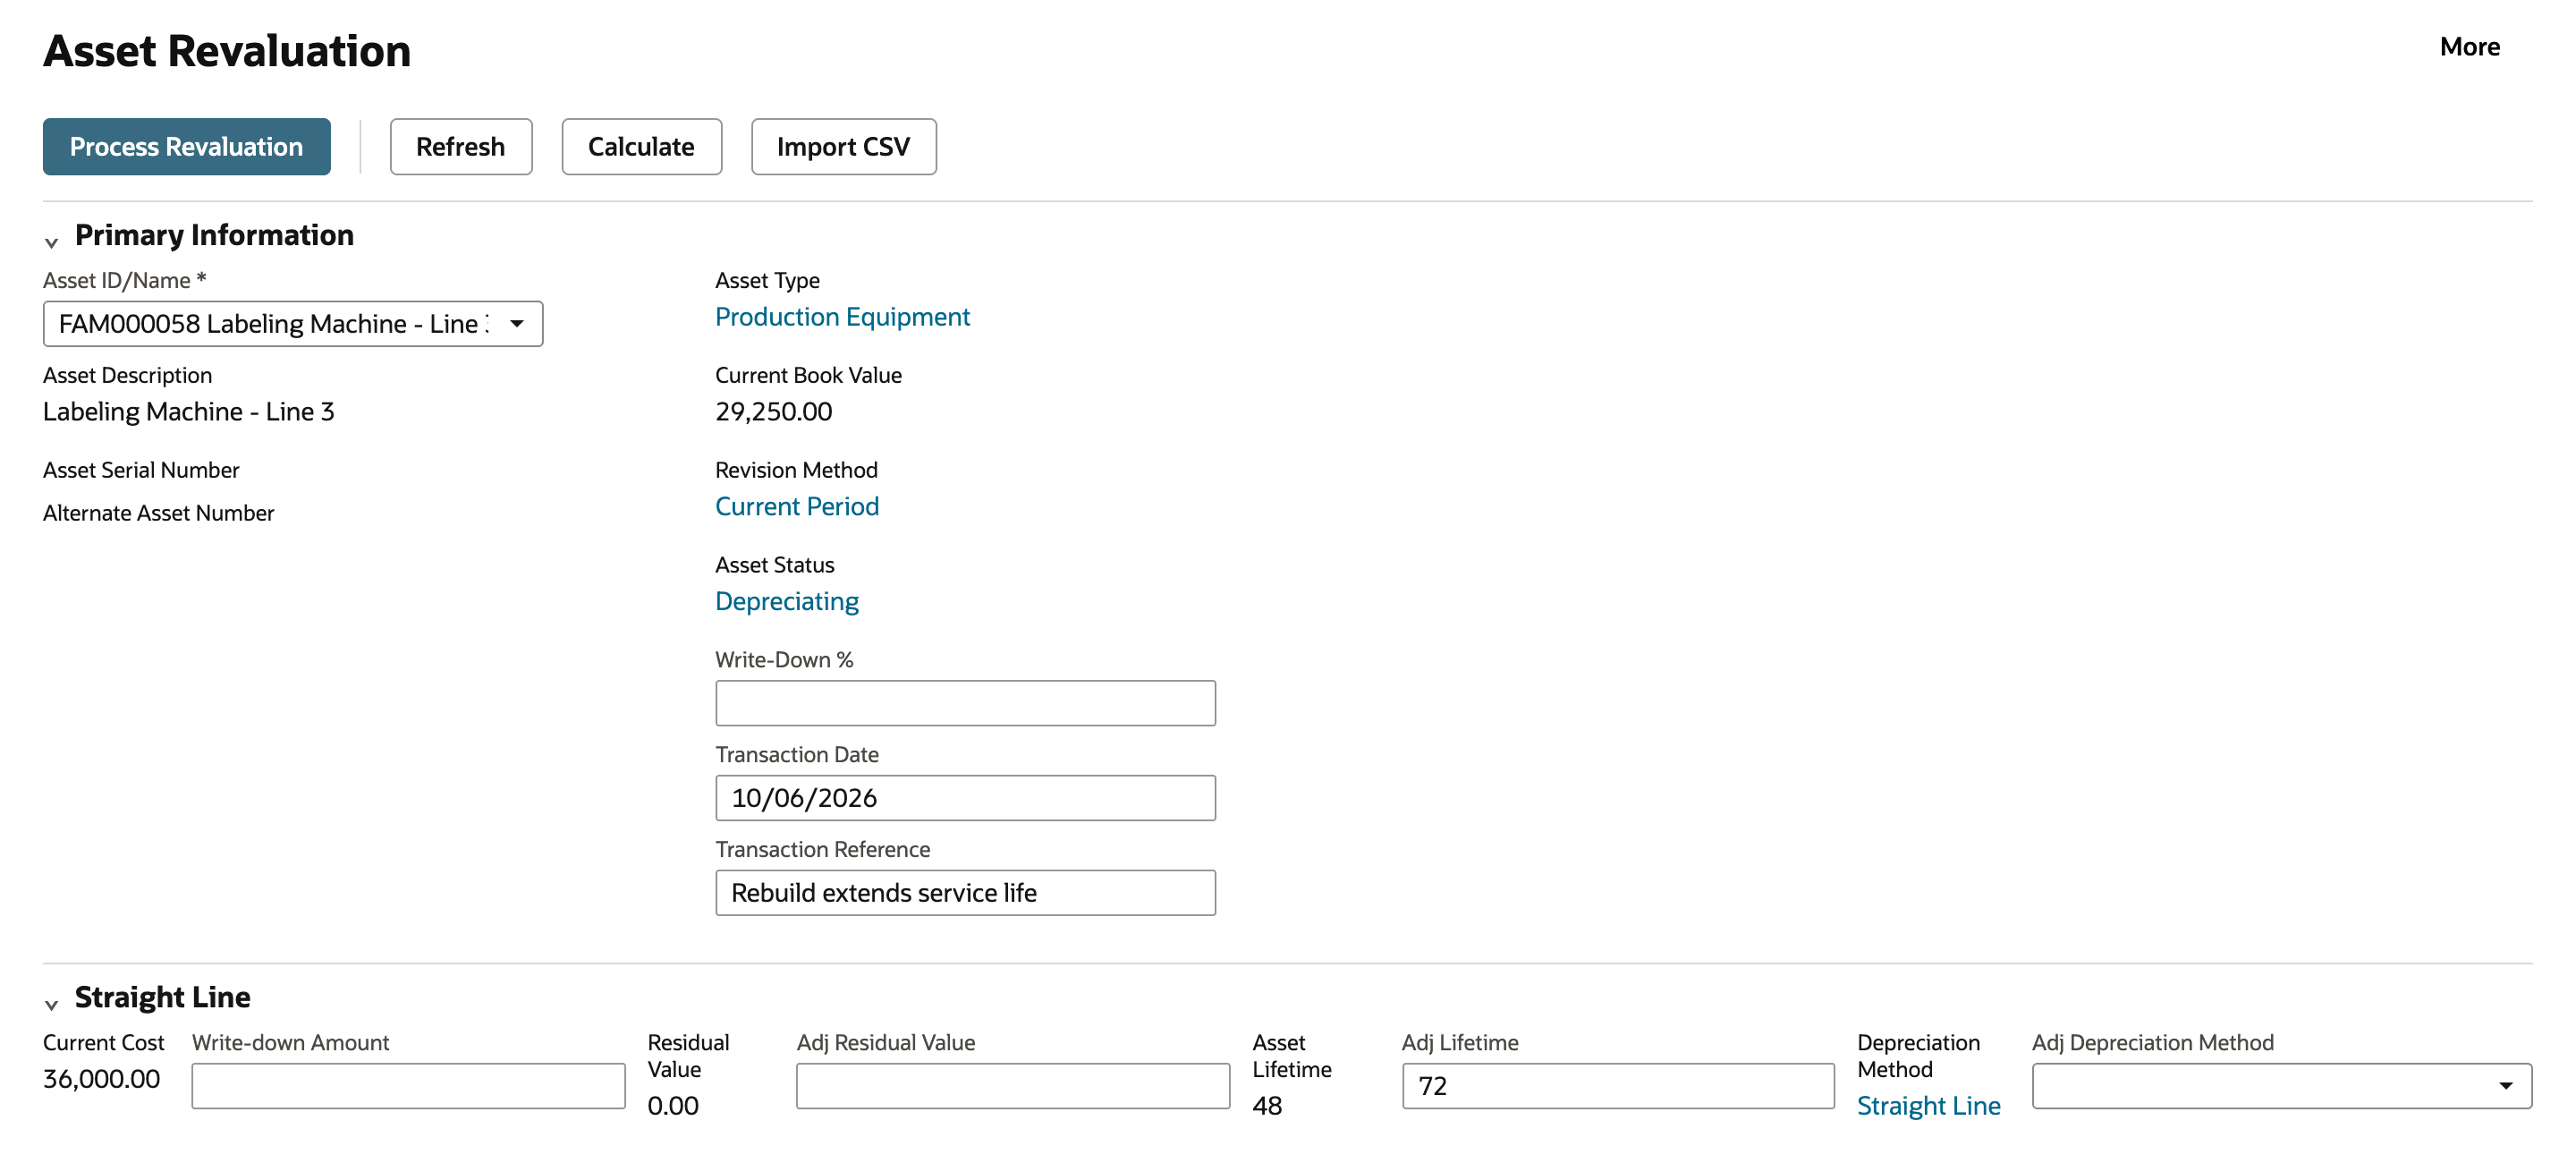Open the More menu
The image size is (2576, 1163).
click(2469, 47)
